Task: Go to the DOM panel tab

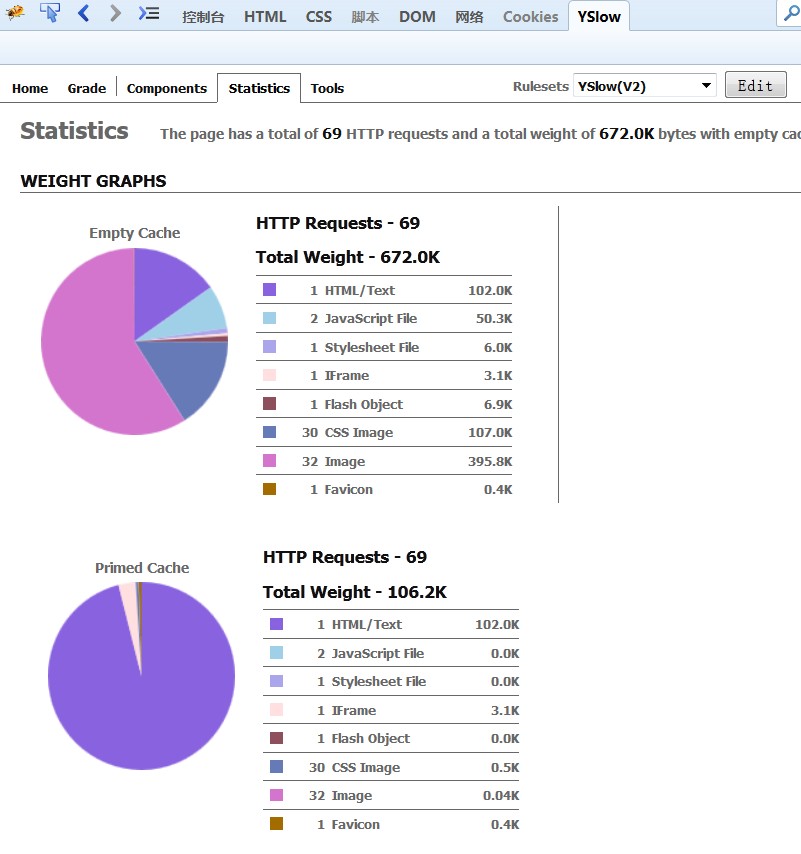Action: [417, 17]
